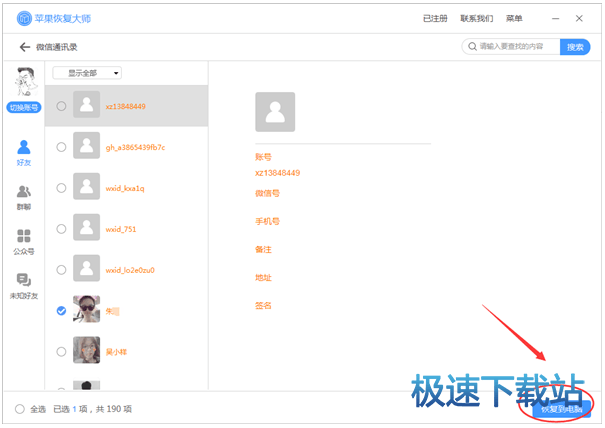
Task: Select radio for wxid_kxa1q
Action: [61, 188]
